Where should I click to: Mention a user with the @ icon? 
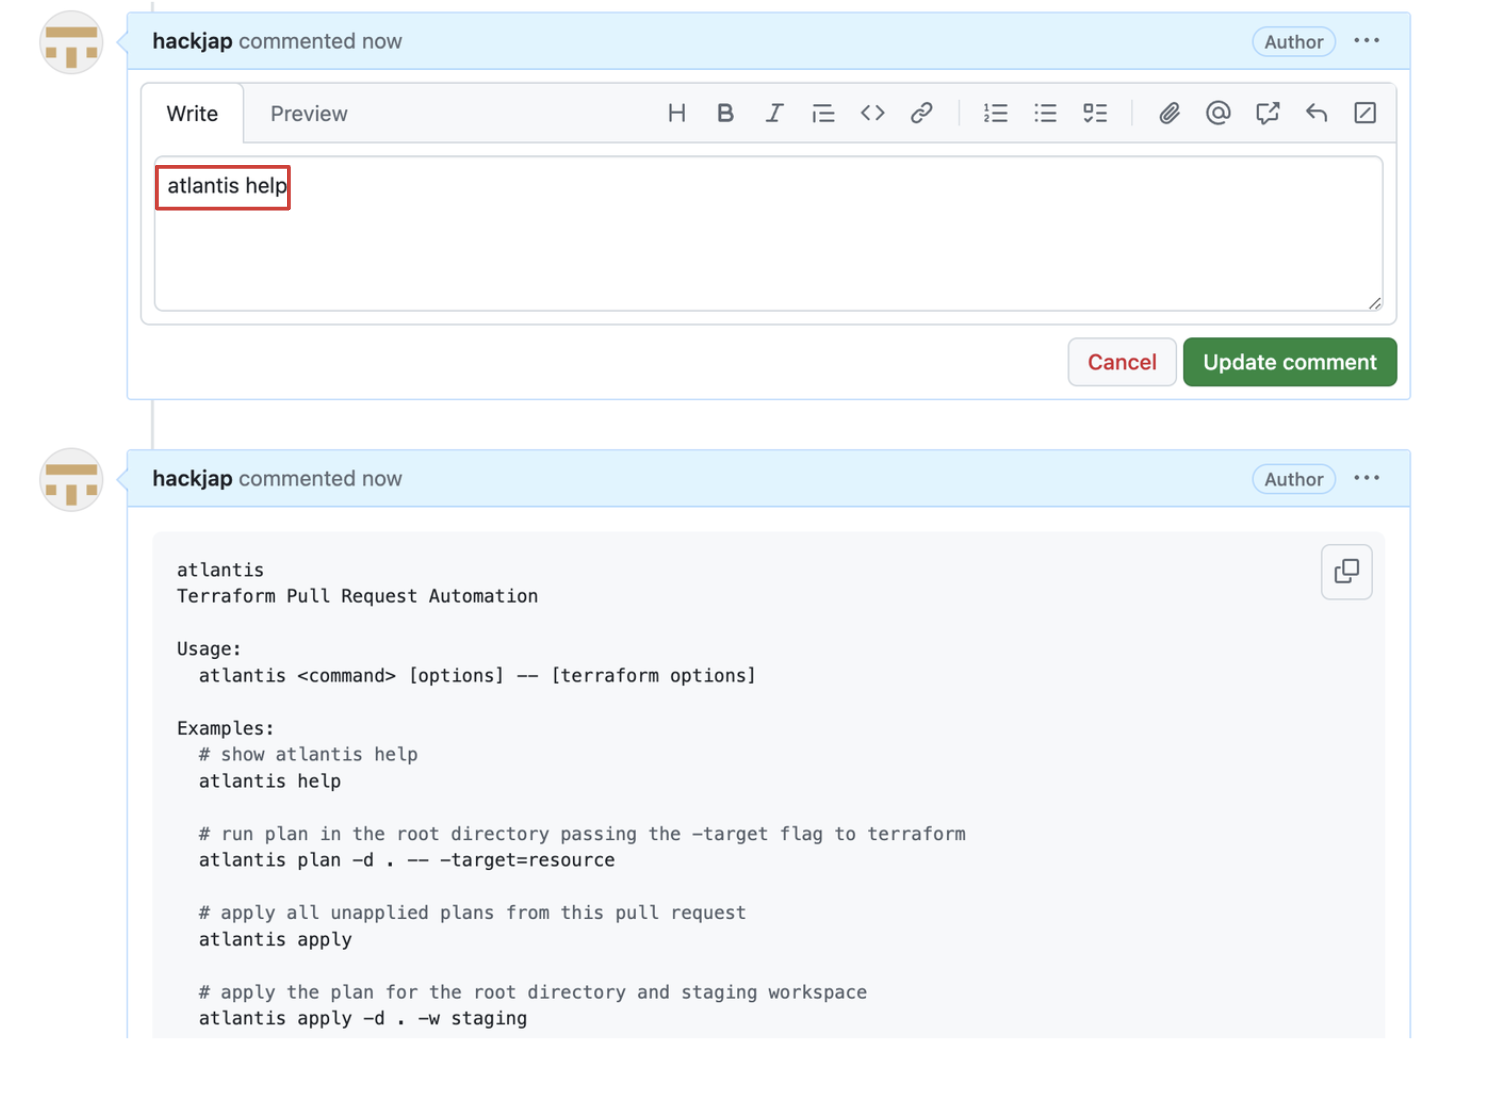(1218, 113)
